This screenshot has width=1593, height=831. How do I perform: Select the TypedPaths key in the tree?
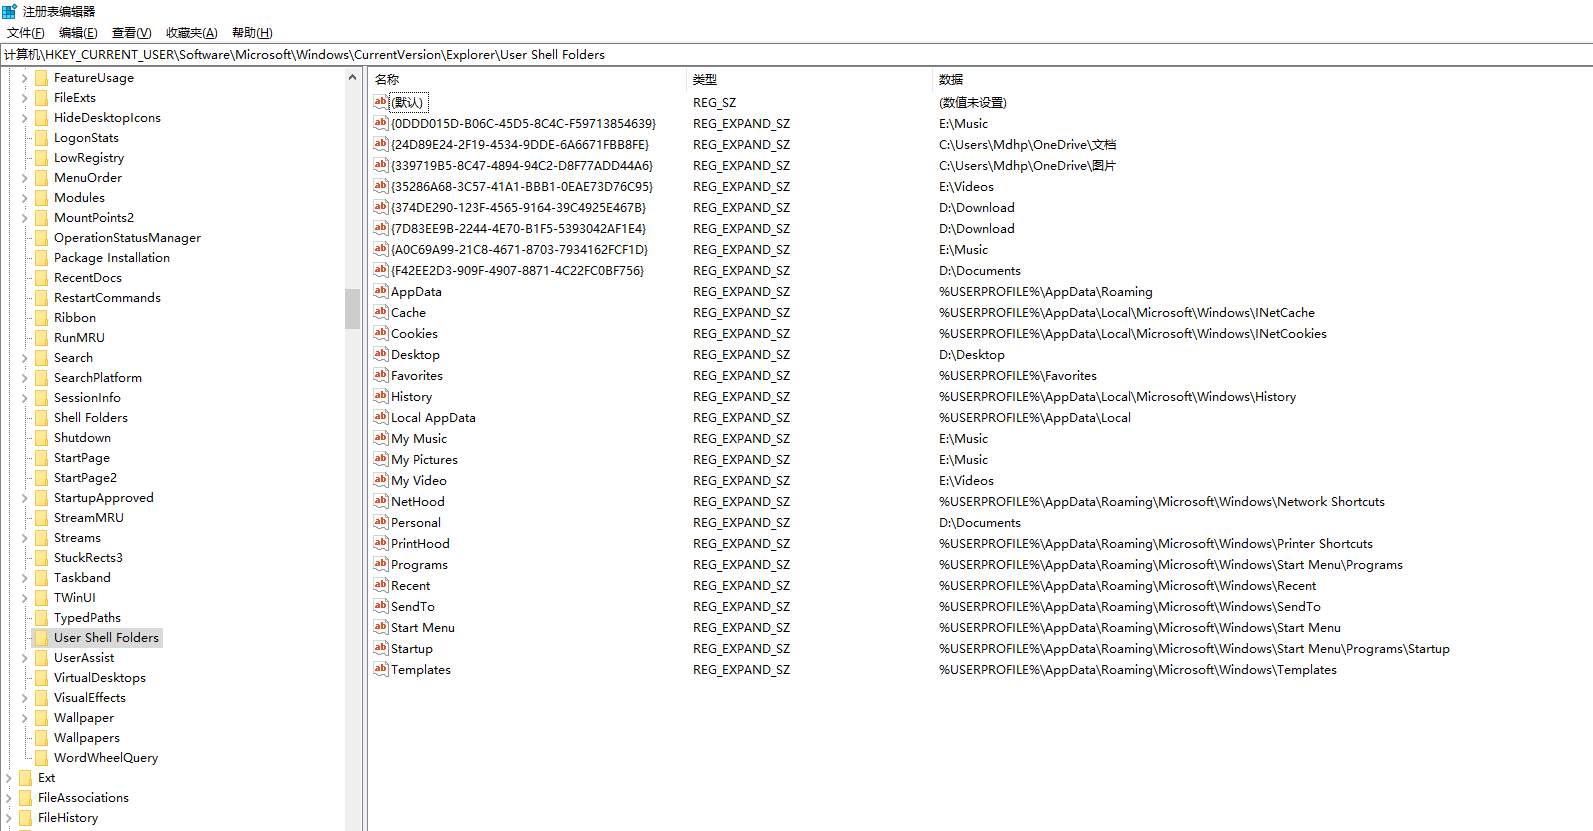point(87,617)
